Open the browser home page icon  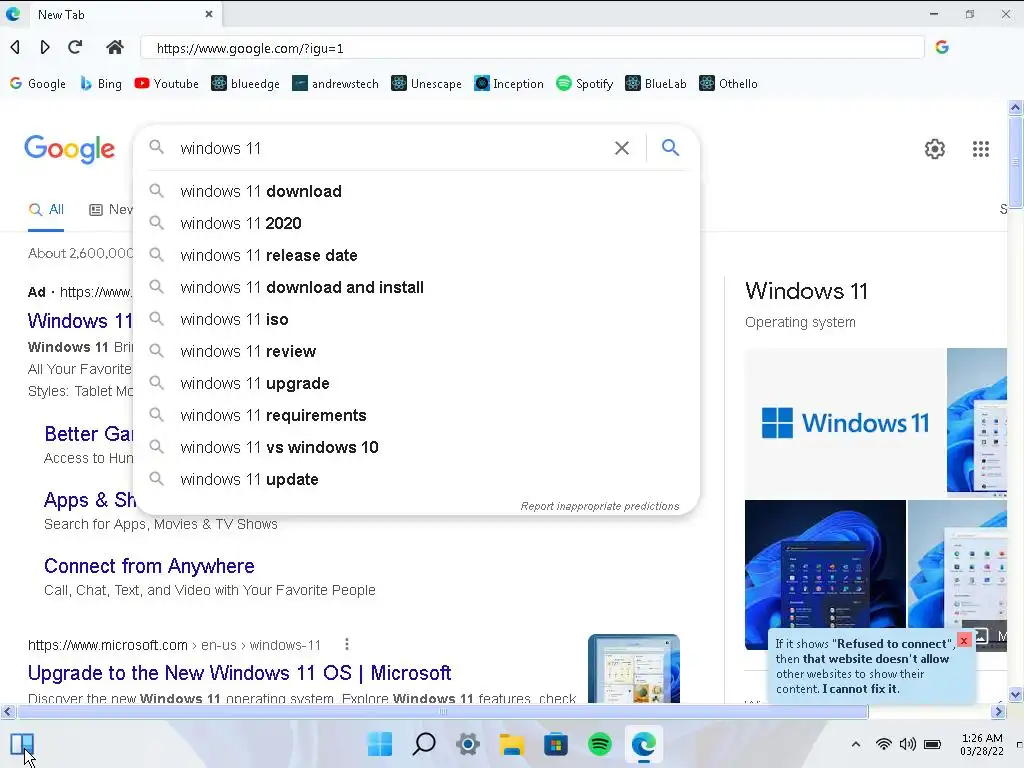[x=115, y=47]
